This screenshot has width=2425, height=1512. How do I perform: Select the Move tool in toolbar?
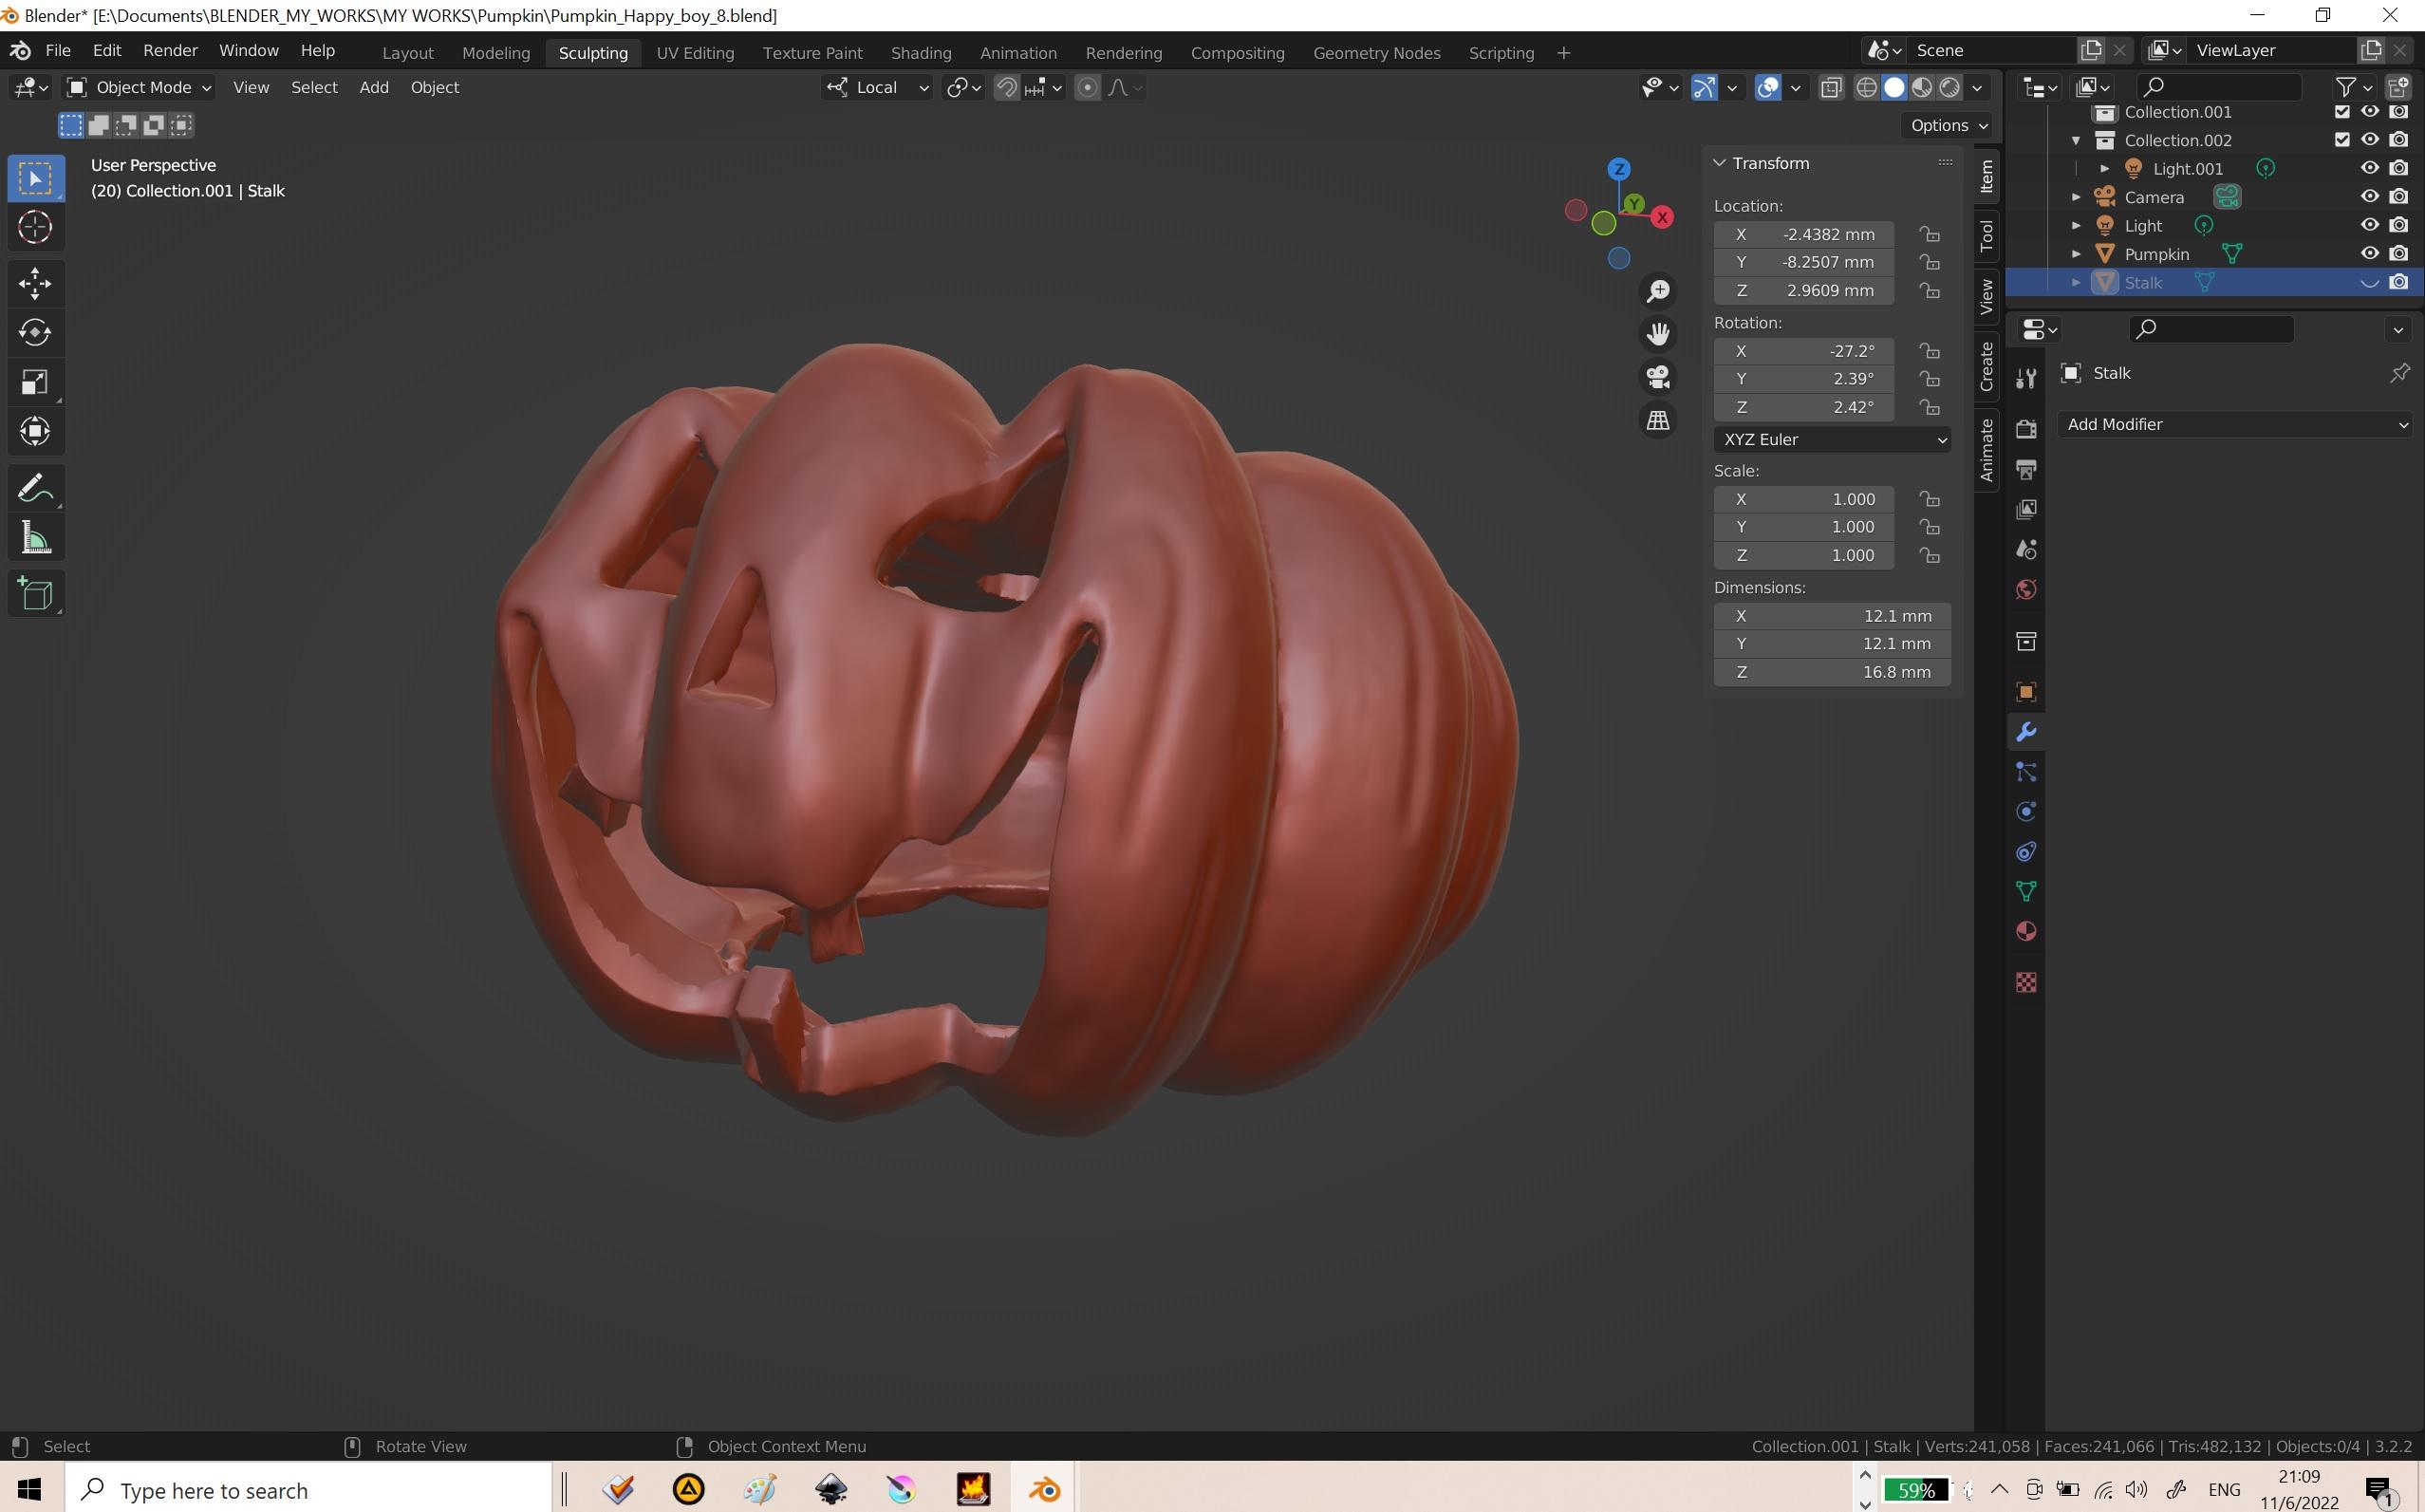[x=35, y=282]
